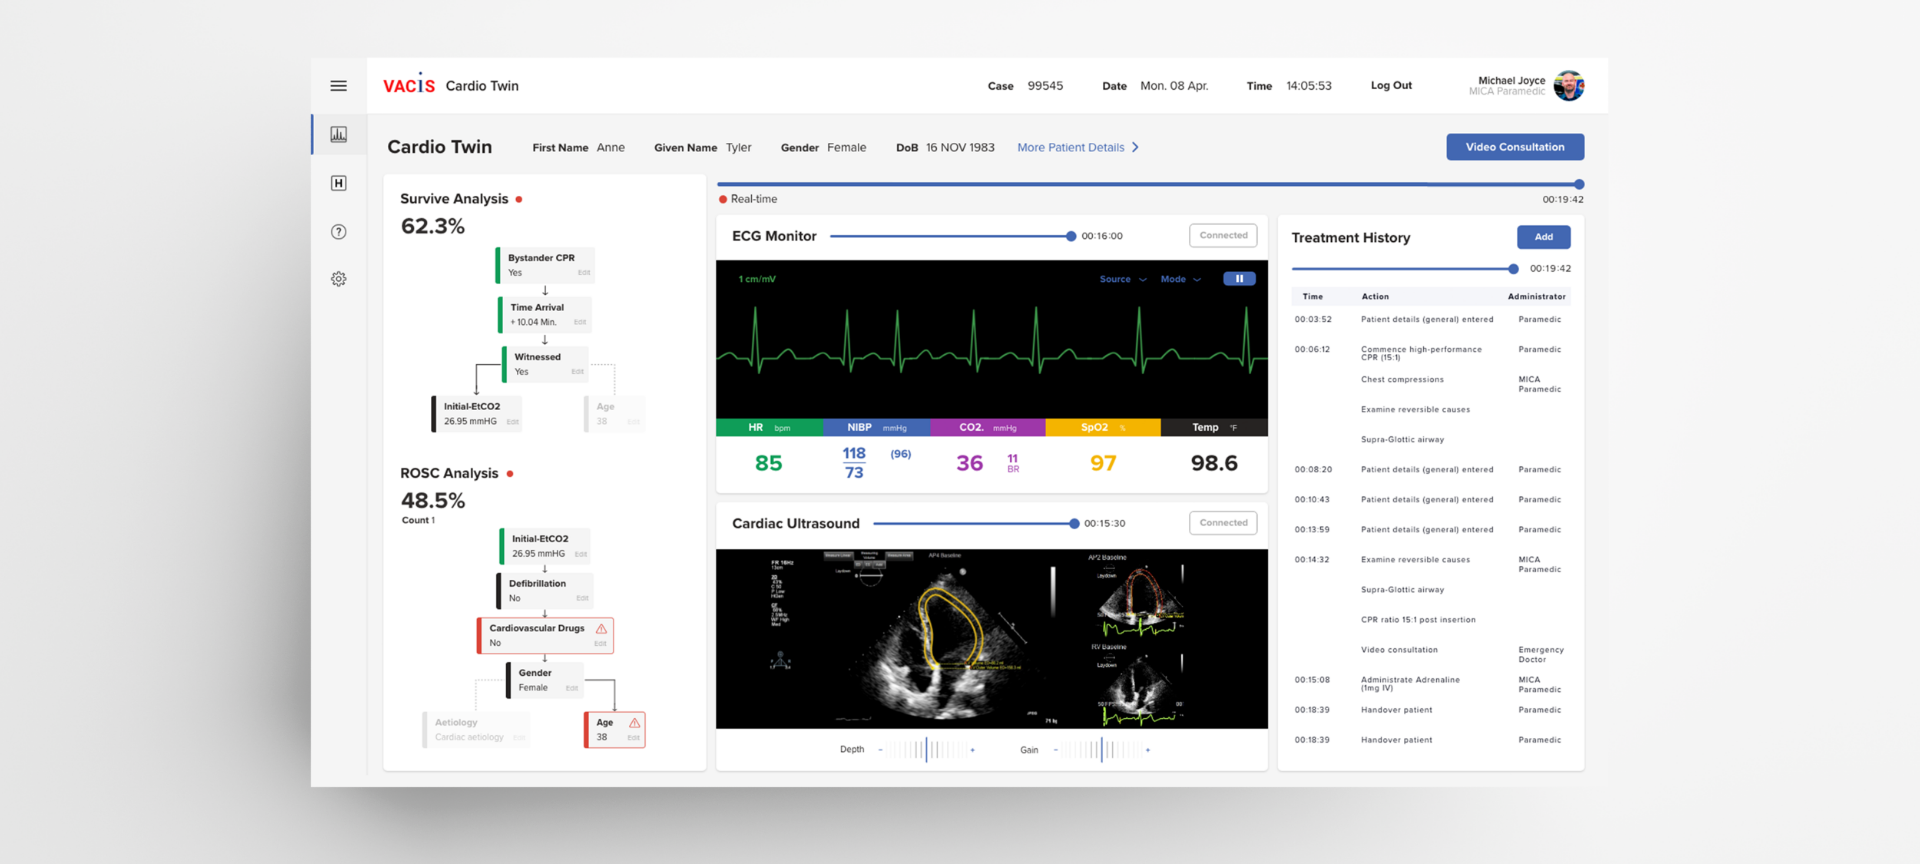Open the settings gear sidebar icon
1920x864 pixels.
(x=339, y=279)
